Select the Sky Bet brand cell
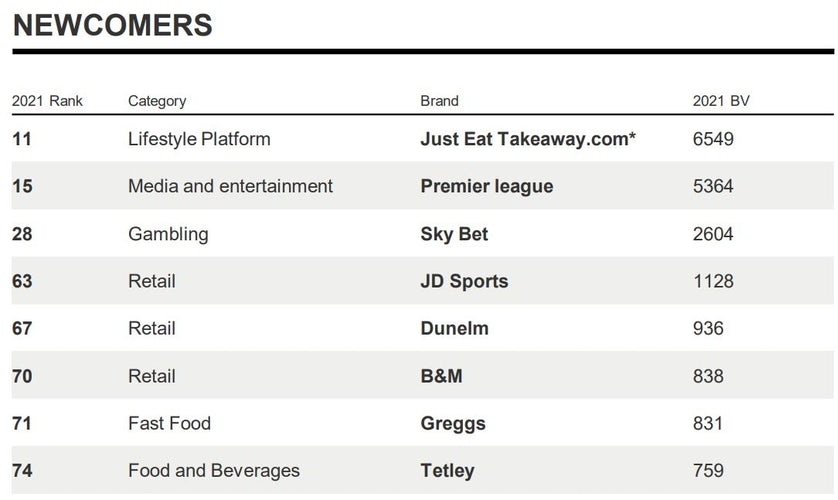The width and height of the screenshot is (838, 500). (454, 234)
